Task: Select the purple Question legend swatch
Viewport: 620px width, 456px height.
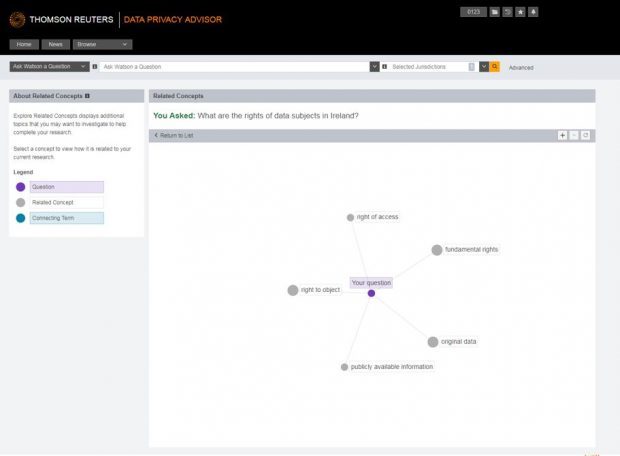Action: pos(21,187)
